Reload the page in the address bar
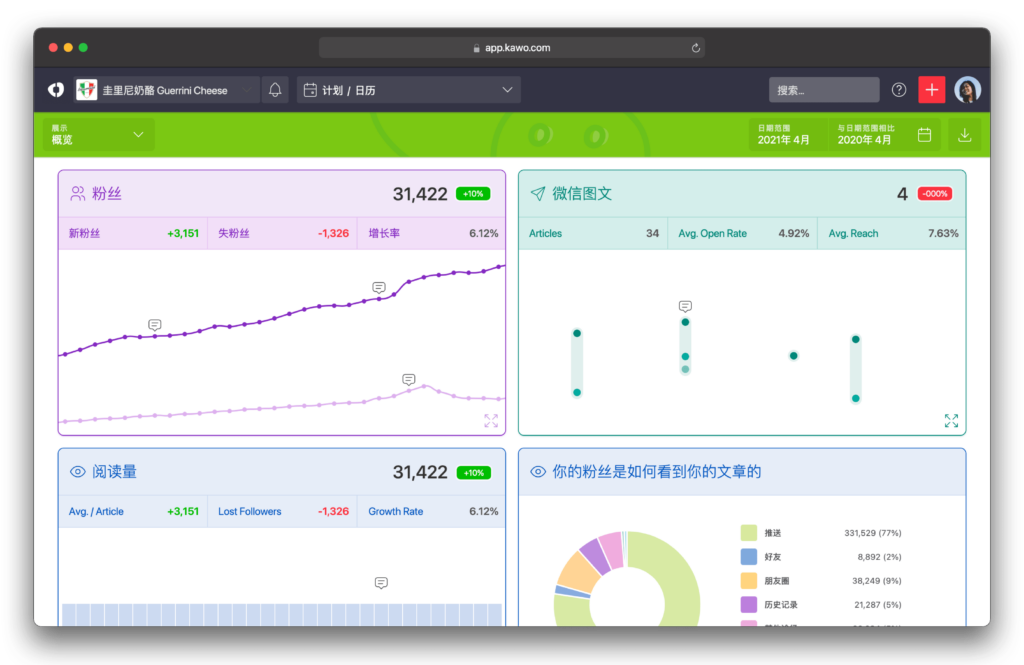The height and width of the screenshot is (665, 1024). coord(696,48)
